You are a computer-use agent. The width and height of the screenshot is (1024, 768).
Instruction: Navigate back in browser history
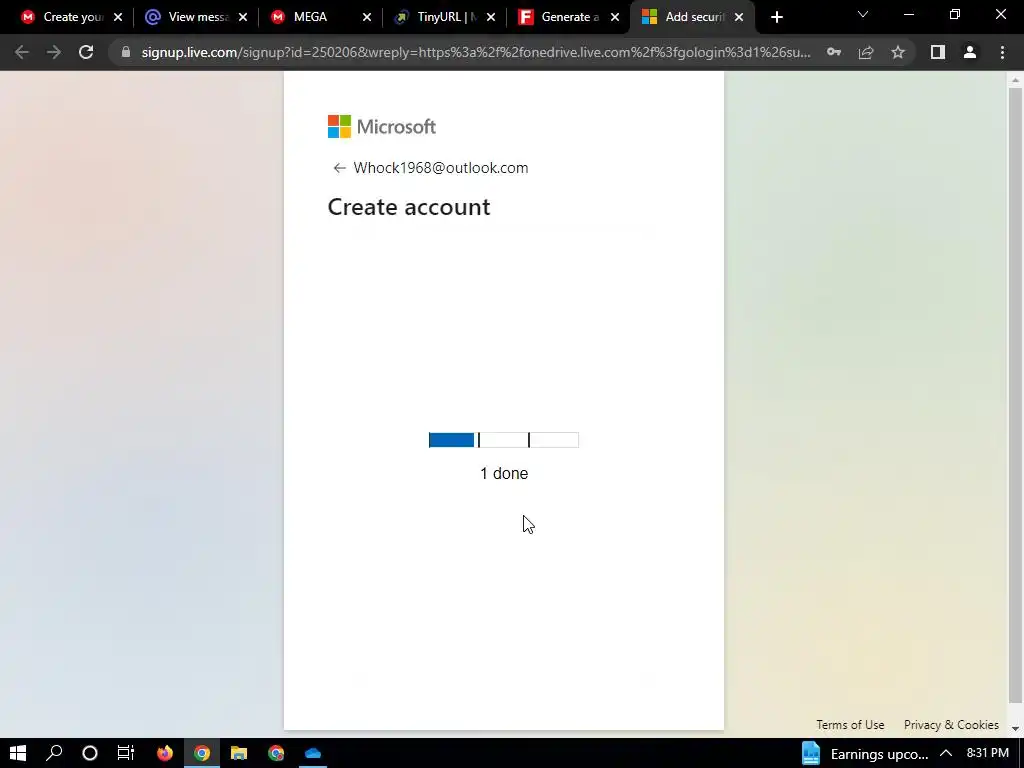pos(22,52)
